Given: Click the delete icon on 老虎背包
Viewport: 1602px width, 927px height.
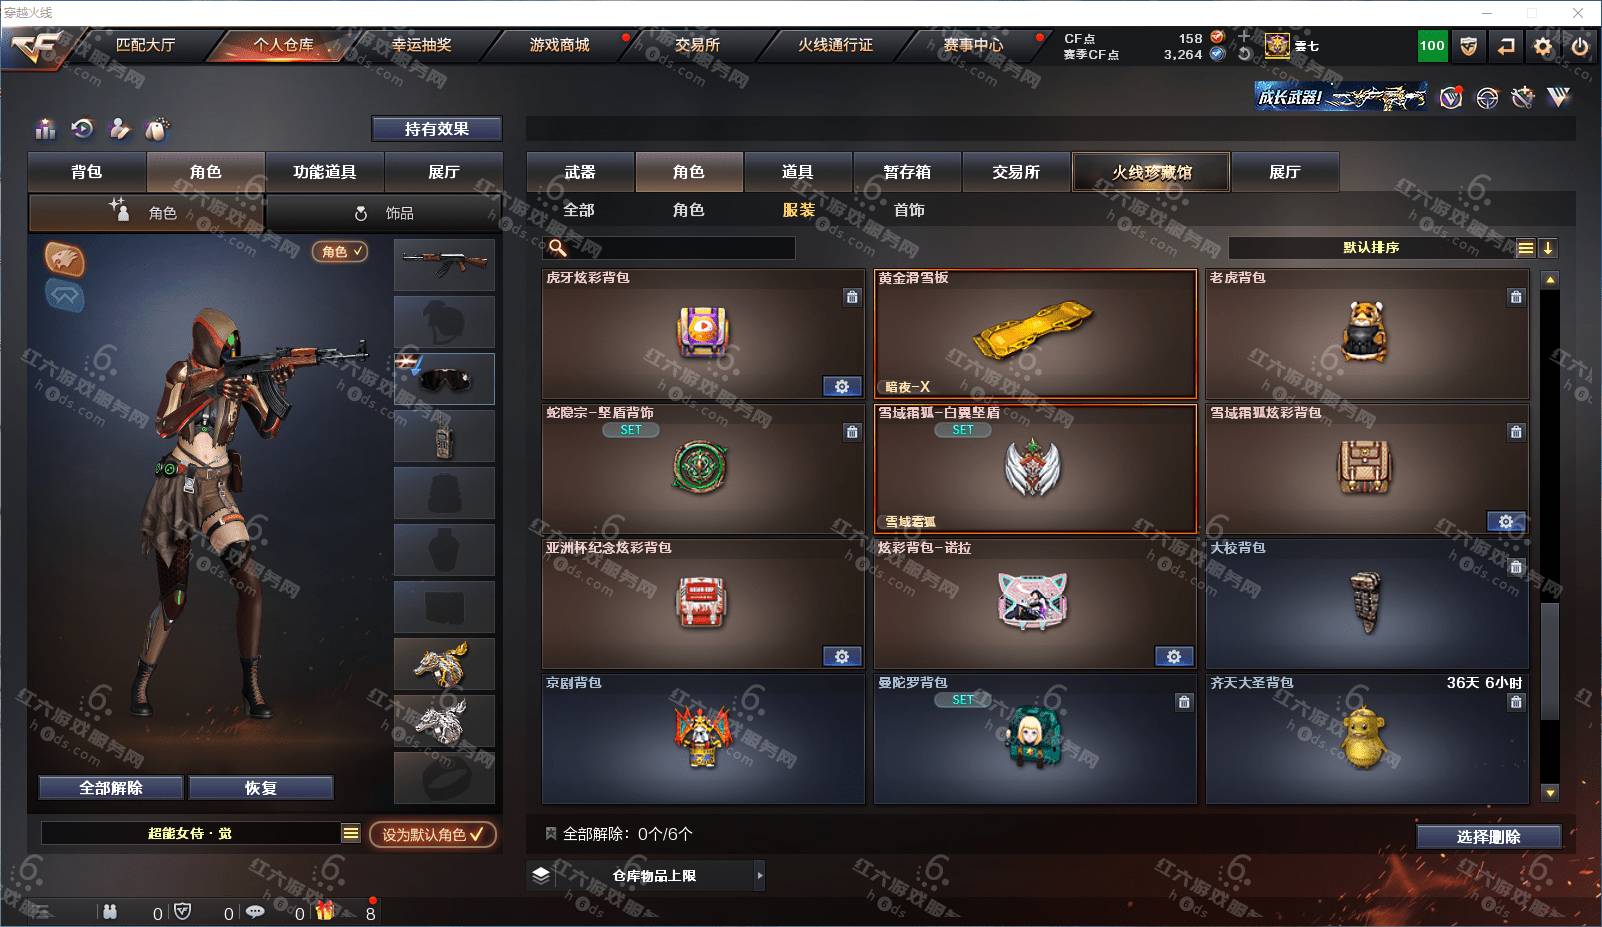Looking at the screenshot, I should pos(1516,297).
